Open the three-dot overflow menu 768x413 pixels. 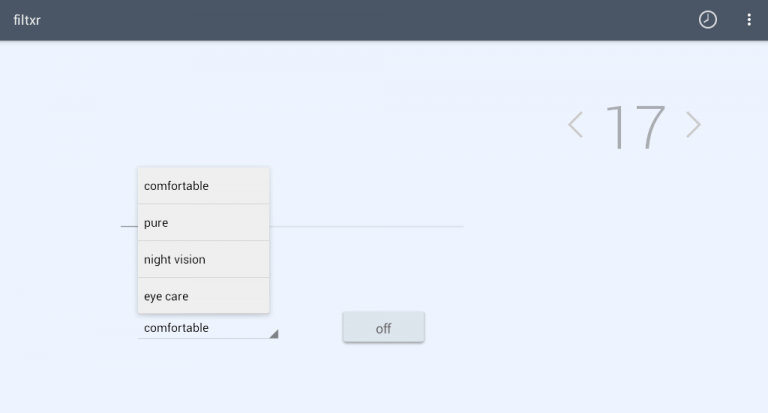[x=749, y=20]
